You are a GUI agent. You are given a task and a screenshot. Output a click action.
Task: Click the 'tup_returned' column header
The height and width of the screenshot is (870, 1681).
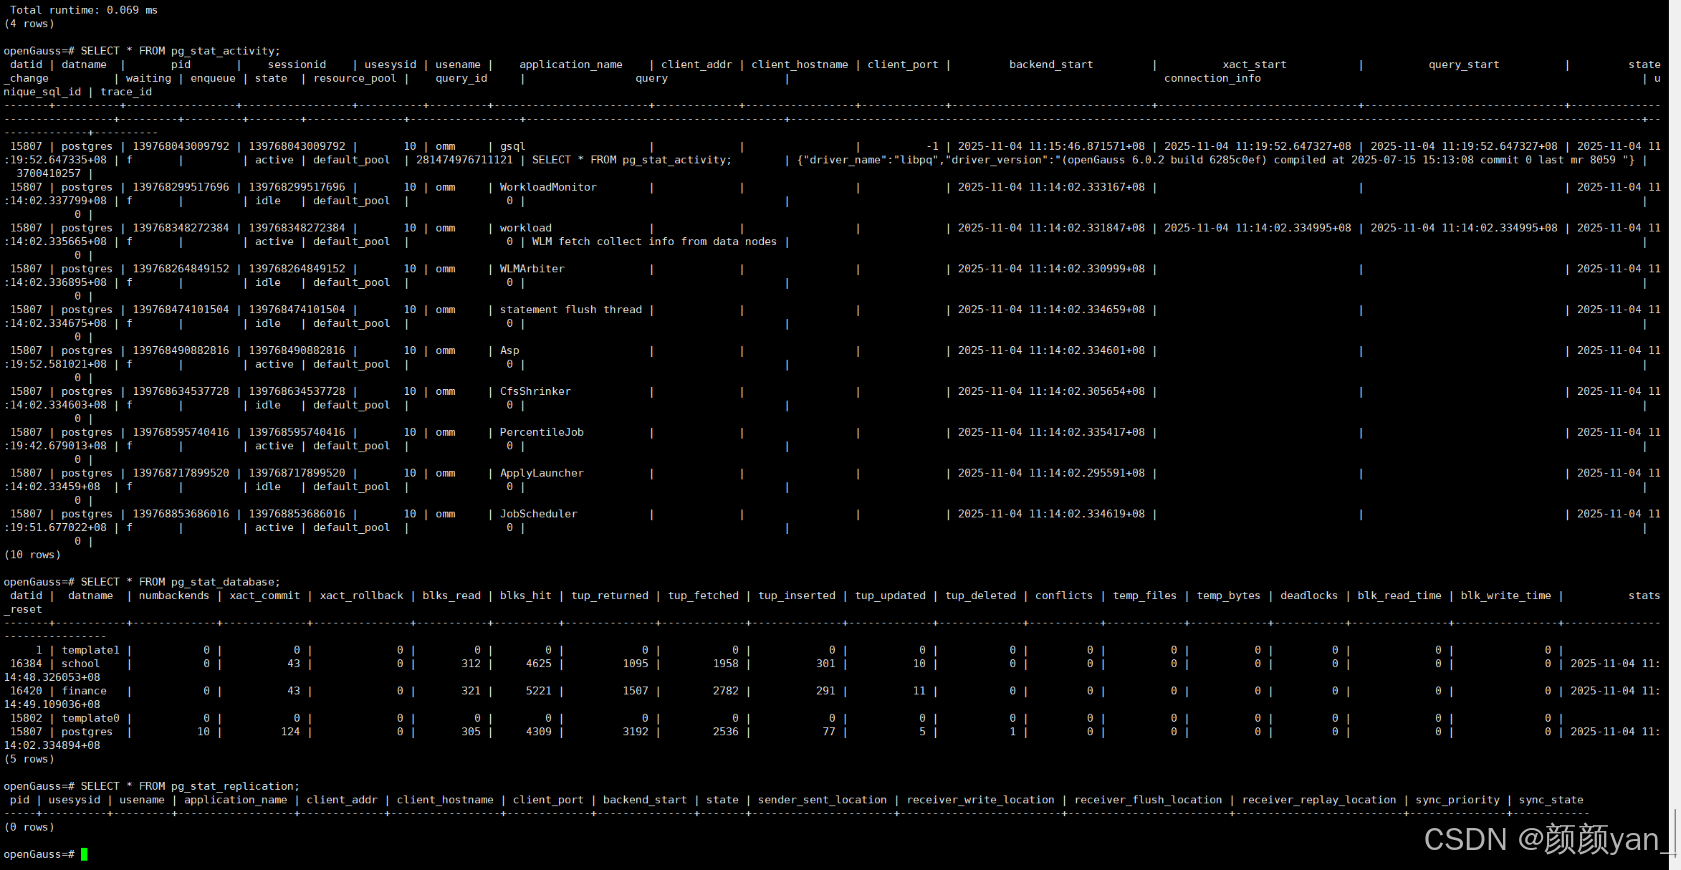pos(610,596)
